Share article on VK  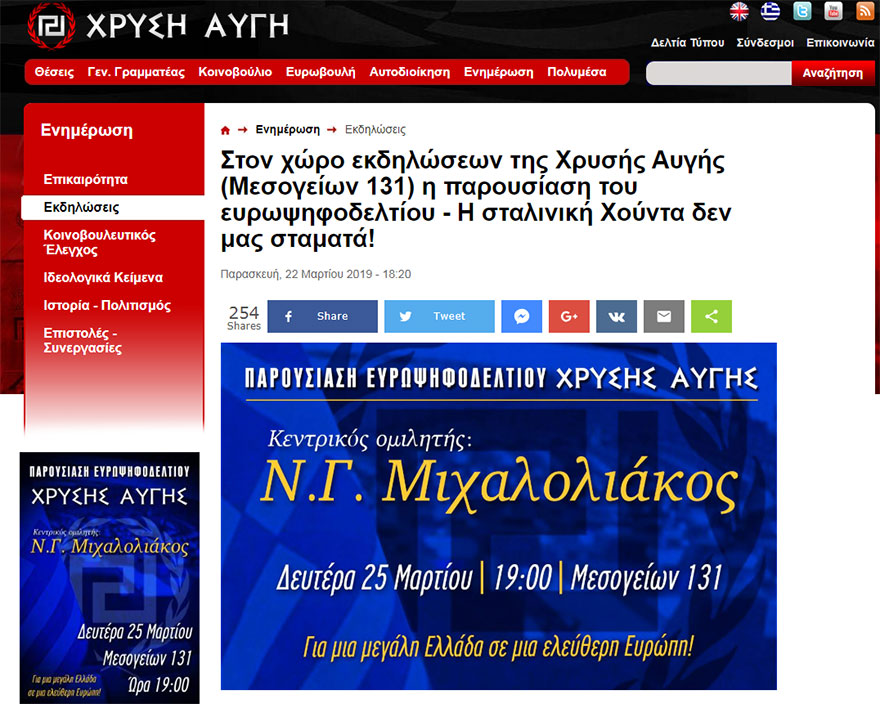[x=616, y=316]
